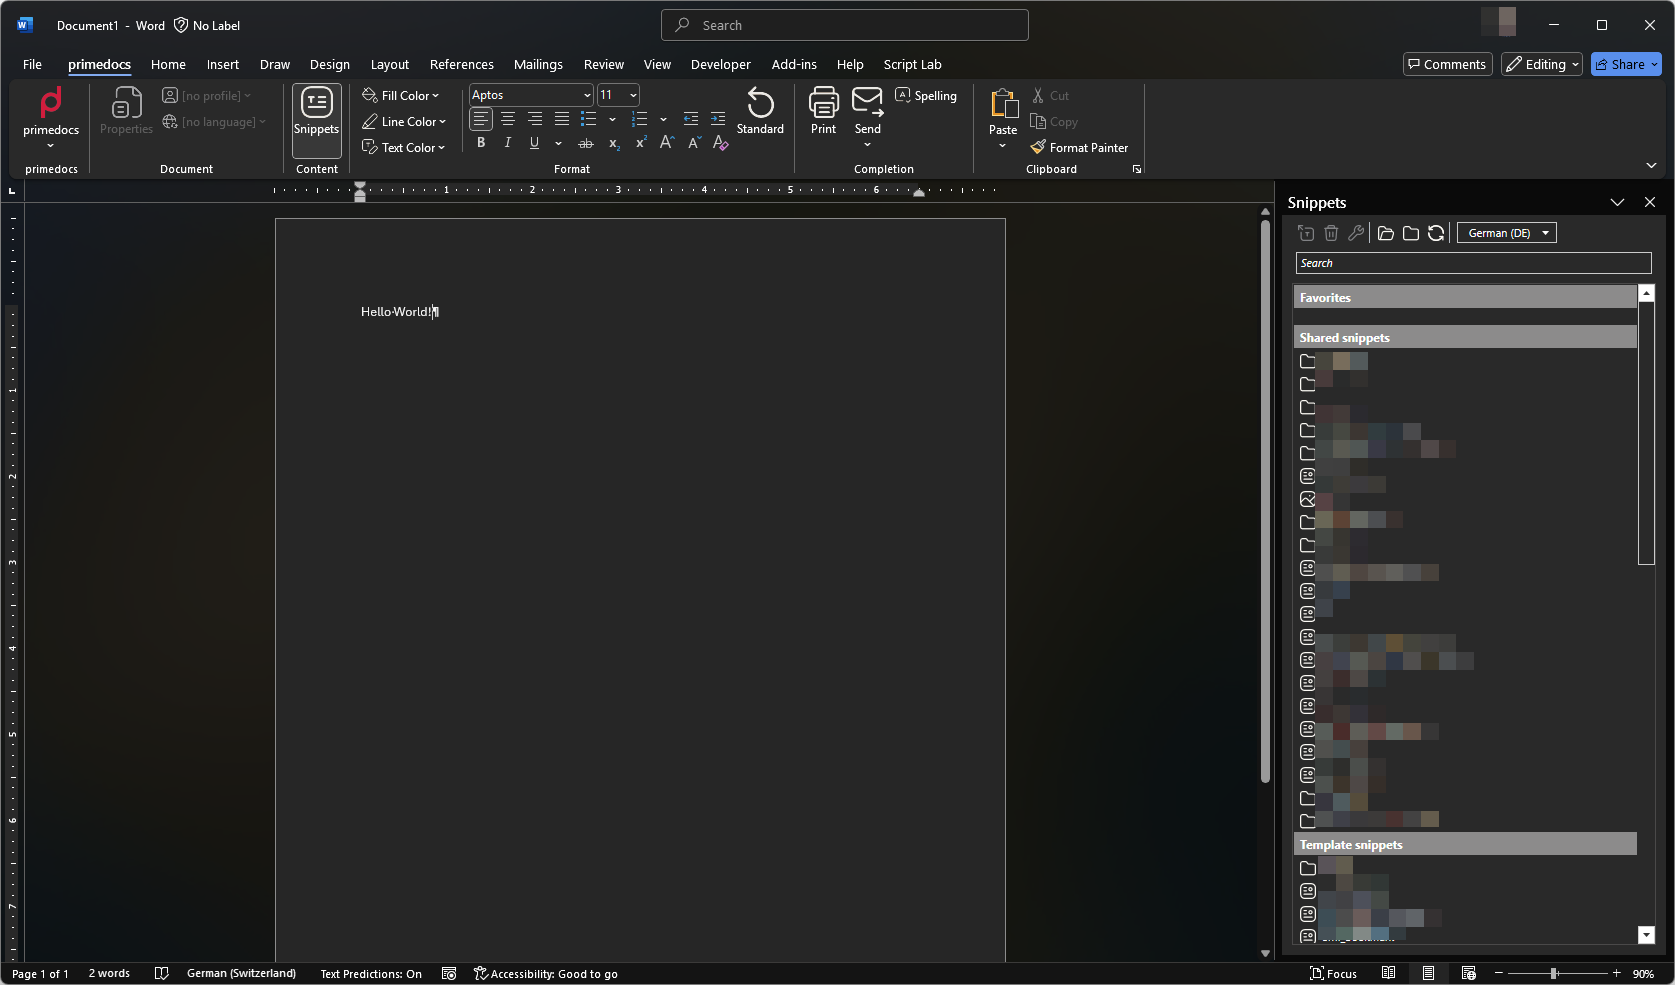Open the Snippets content button
The width and height of the screenshot is (1675, 985).
click(316, 120)
